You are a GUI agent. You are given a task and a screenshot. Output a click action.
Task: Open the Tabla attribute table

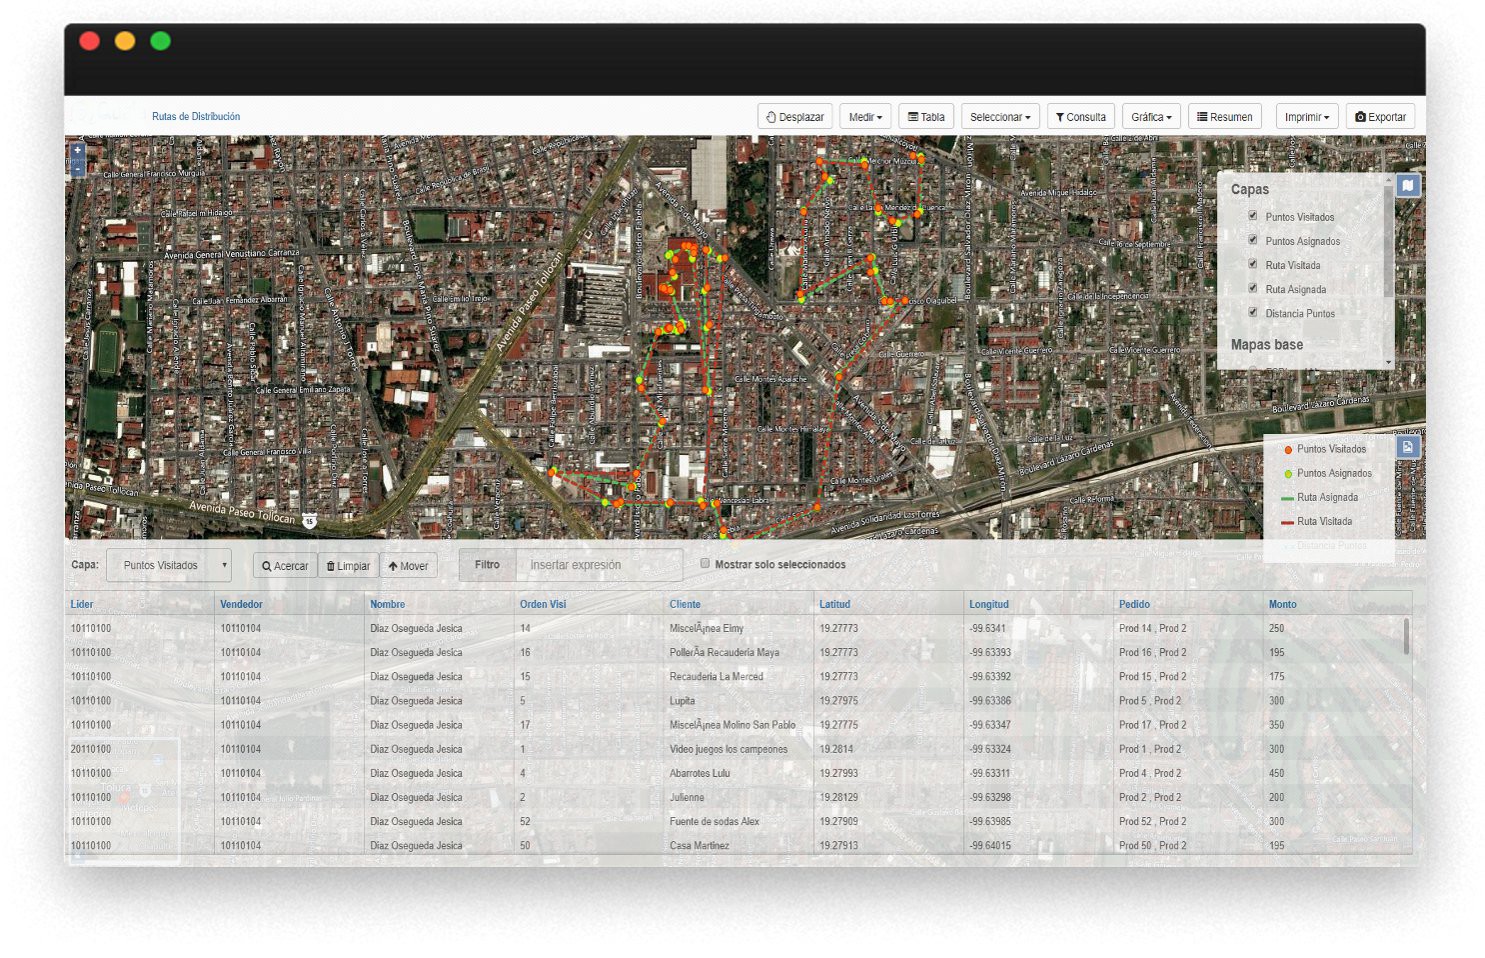point(926,117)
